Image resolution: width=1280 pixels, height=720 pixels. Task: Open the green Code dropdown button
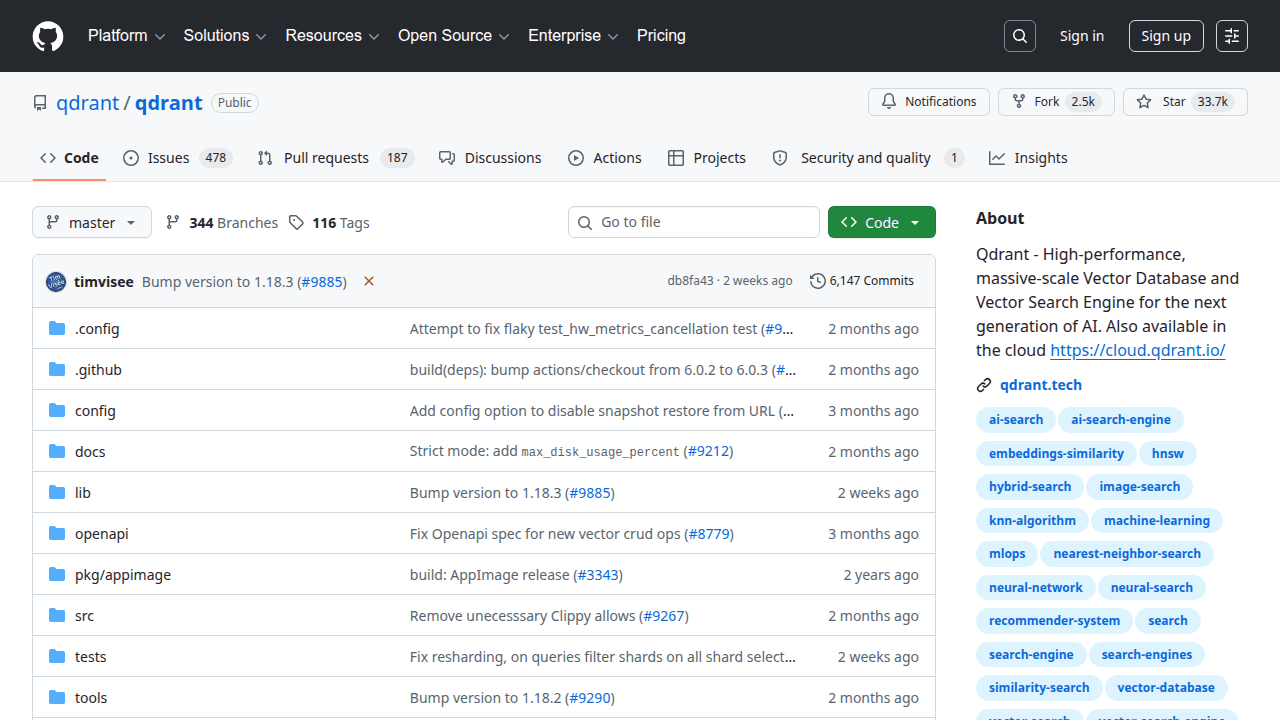(882, 222)
